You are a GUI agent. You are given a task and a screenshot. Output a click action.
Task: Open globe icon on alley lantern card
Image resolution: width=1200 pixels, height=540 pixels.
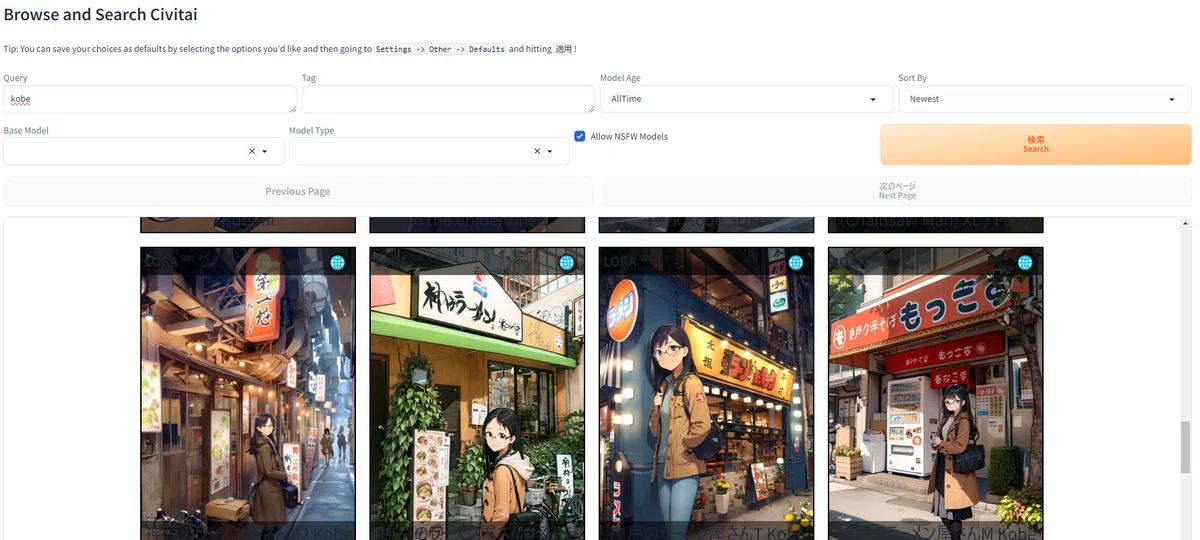coord(338,263)
